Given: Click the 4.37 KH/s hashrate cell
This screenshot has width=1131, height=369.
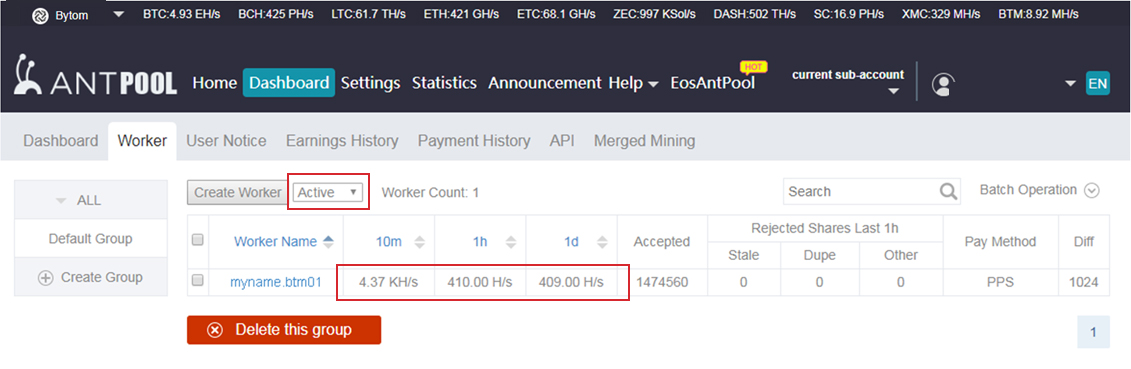Looking at the screenshot, I should (389, 283).
